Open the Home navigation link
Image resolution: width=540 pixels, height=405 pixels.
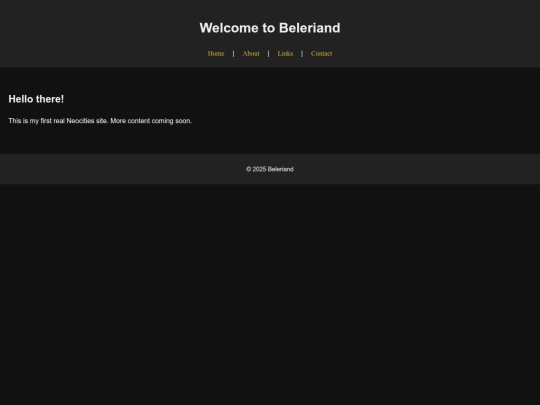tap(216, 53)
